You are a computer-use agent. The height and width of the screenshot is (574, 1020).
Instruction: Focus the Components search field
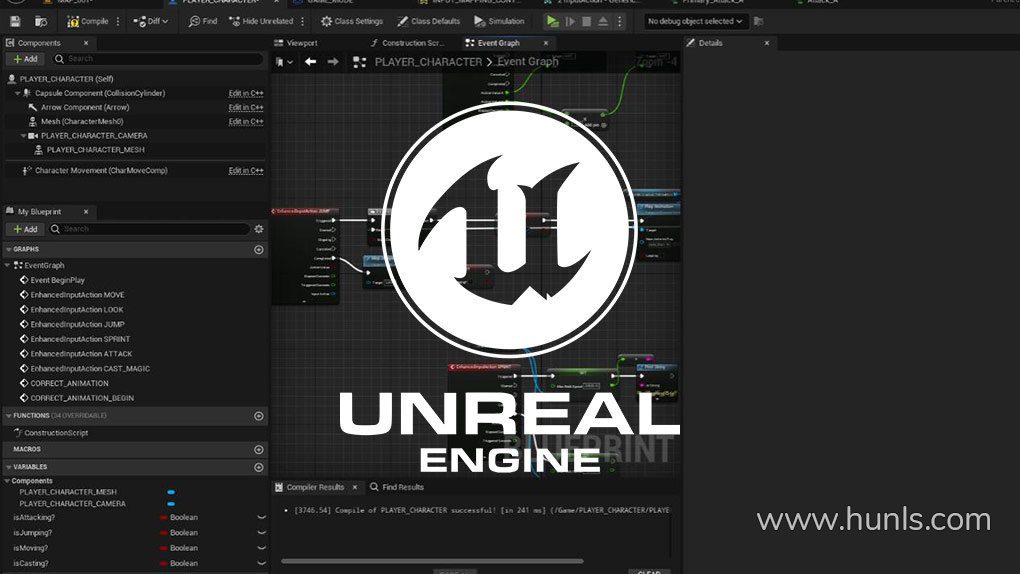[157, 59]
